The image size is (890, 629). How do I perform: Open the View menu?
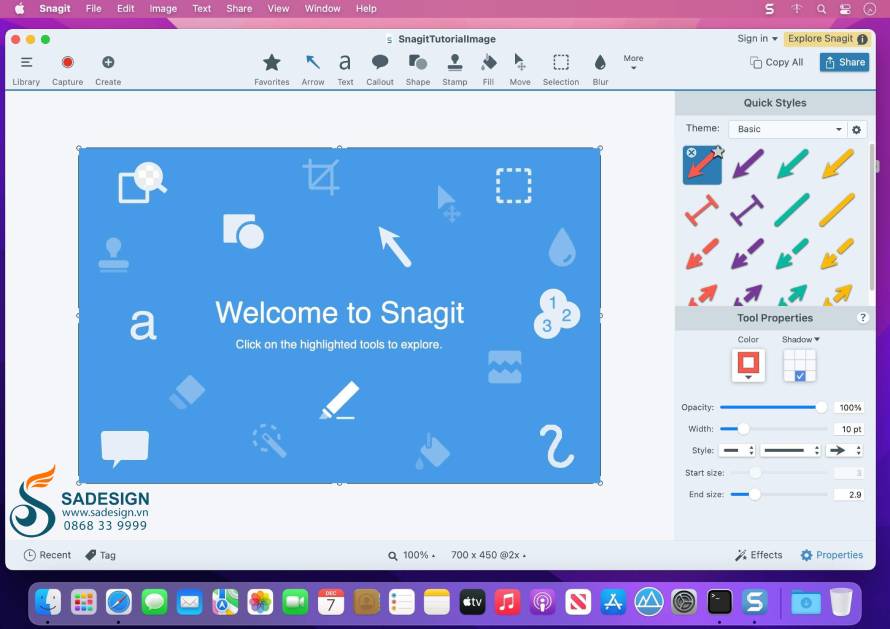click(278, 9)
